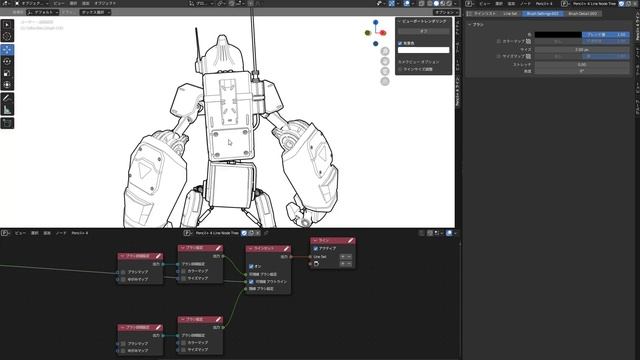Click the pencil icon on the ラインセット node header

(x=286, y=249)
